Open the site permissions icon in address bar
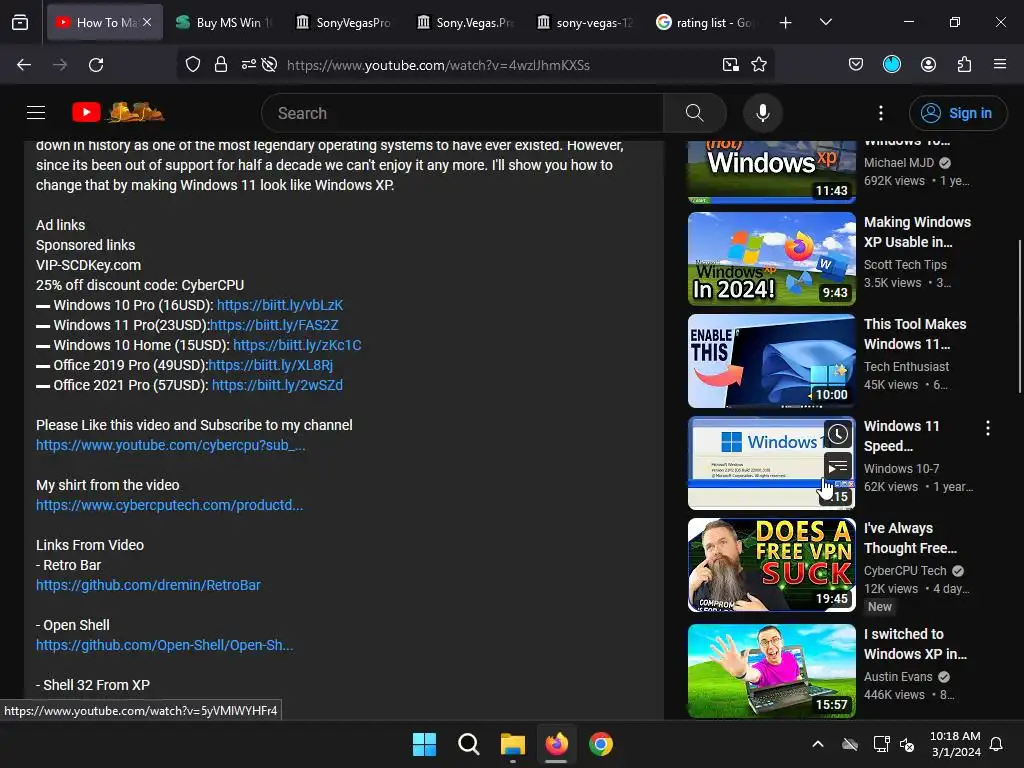 [248, 65]
